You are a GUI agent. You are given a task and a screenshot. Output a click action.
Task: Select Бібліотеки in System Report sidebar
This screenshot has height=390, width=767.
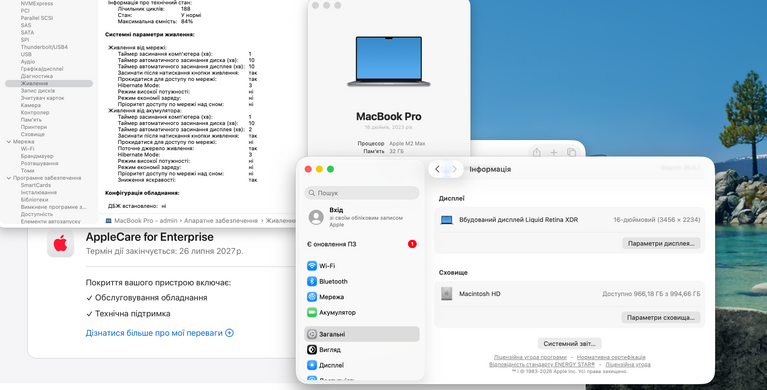(x=34, y=200)
